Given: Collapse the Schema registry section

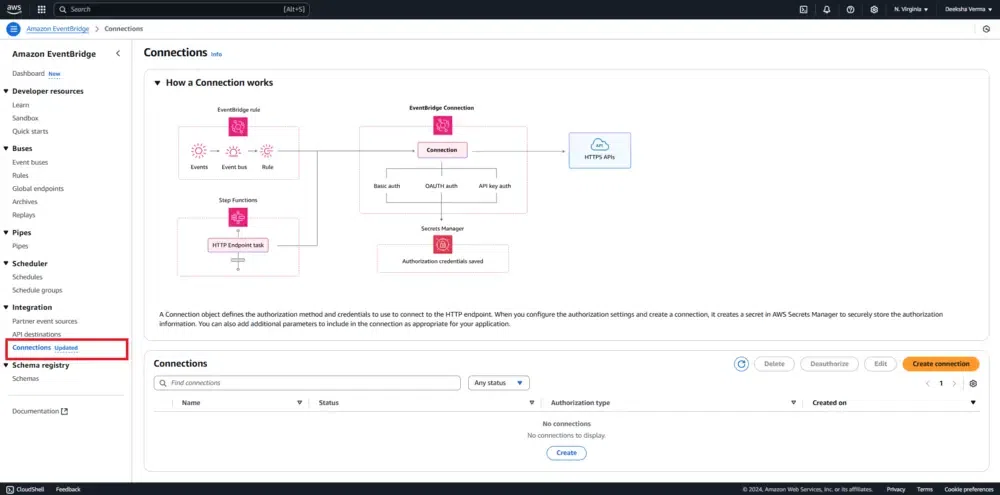Looking at the screenshot, I should pos(6,366).
